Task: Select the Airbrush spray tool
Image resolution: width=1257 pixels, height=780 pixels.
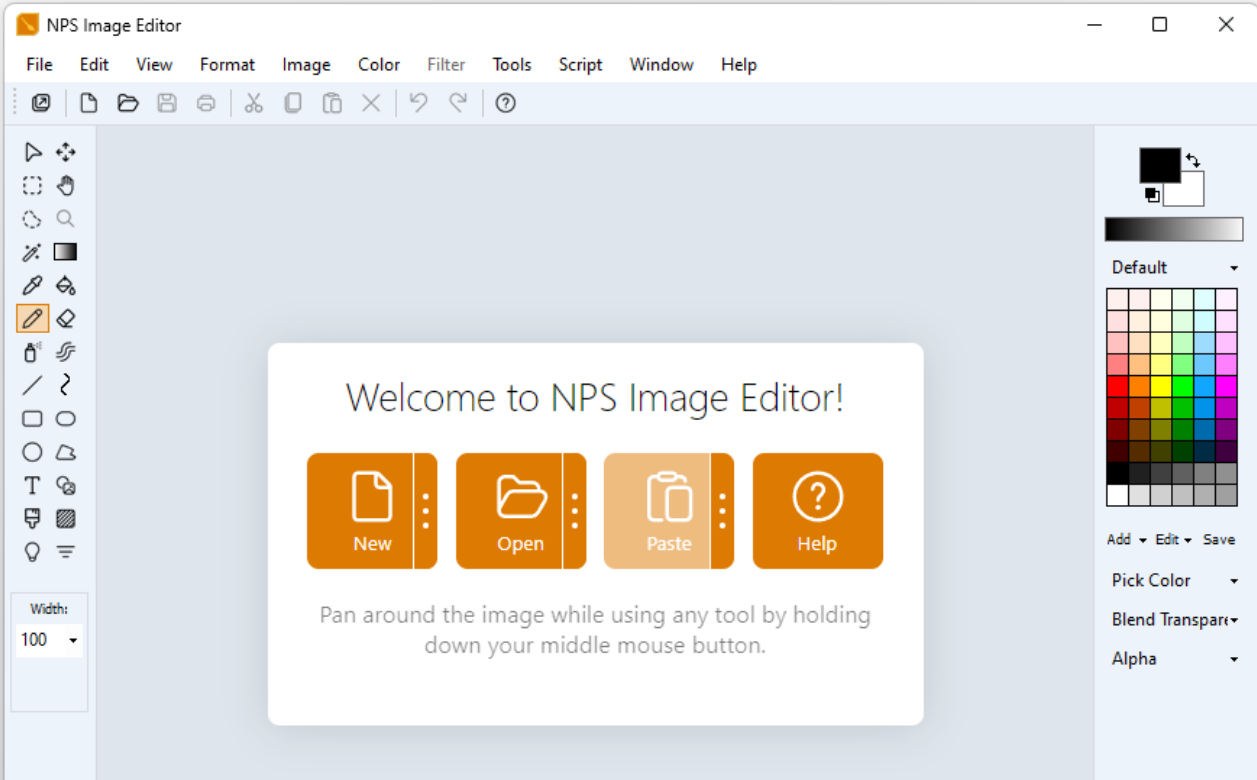Action: 31,351
